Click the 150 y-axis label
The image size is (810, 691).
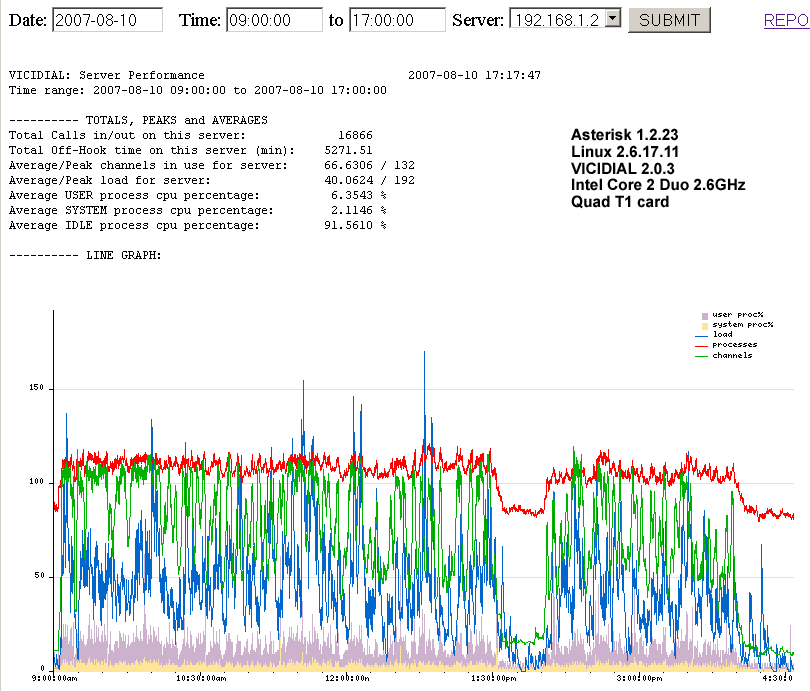pos(37,388)
